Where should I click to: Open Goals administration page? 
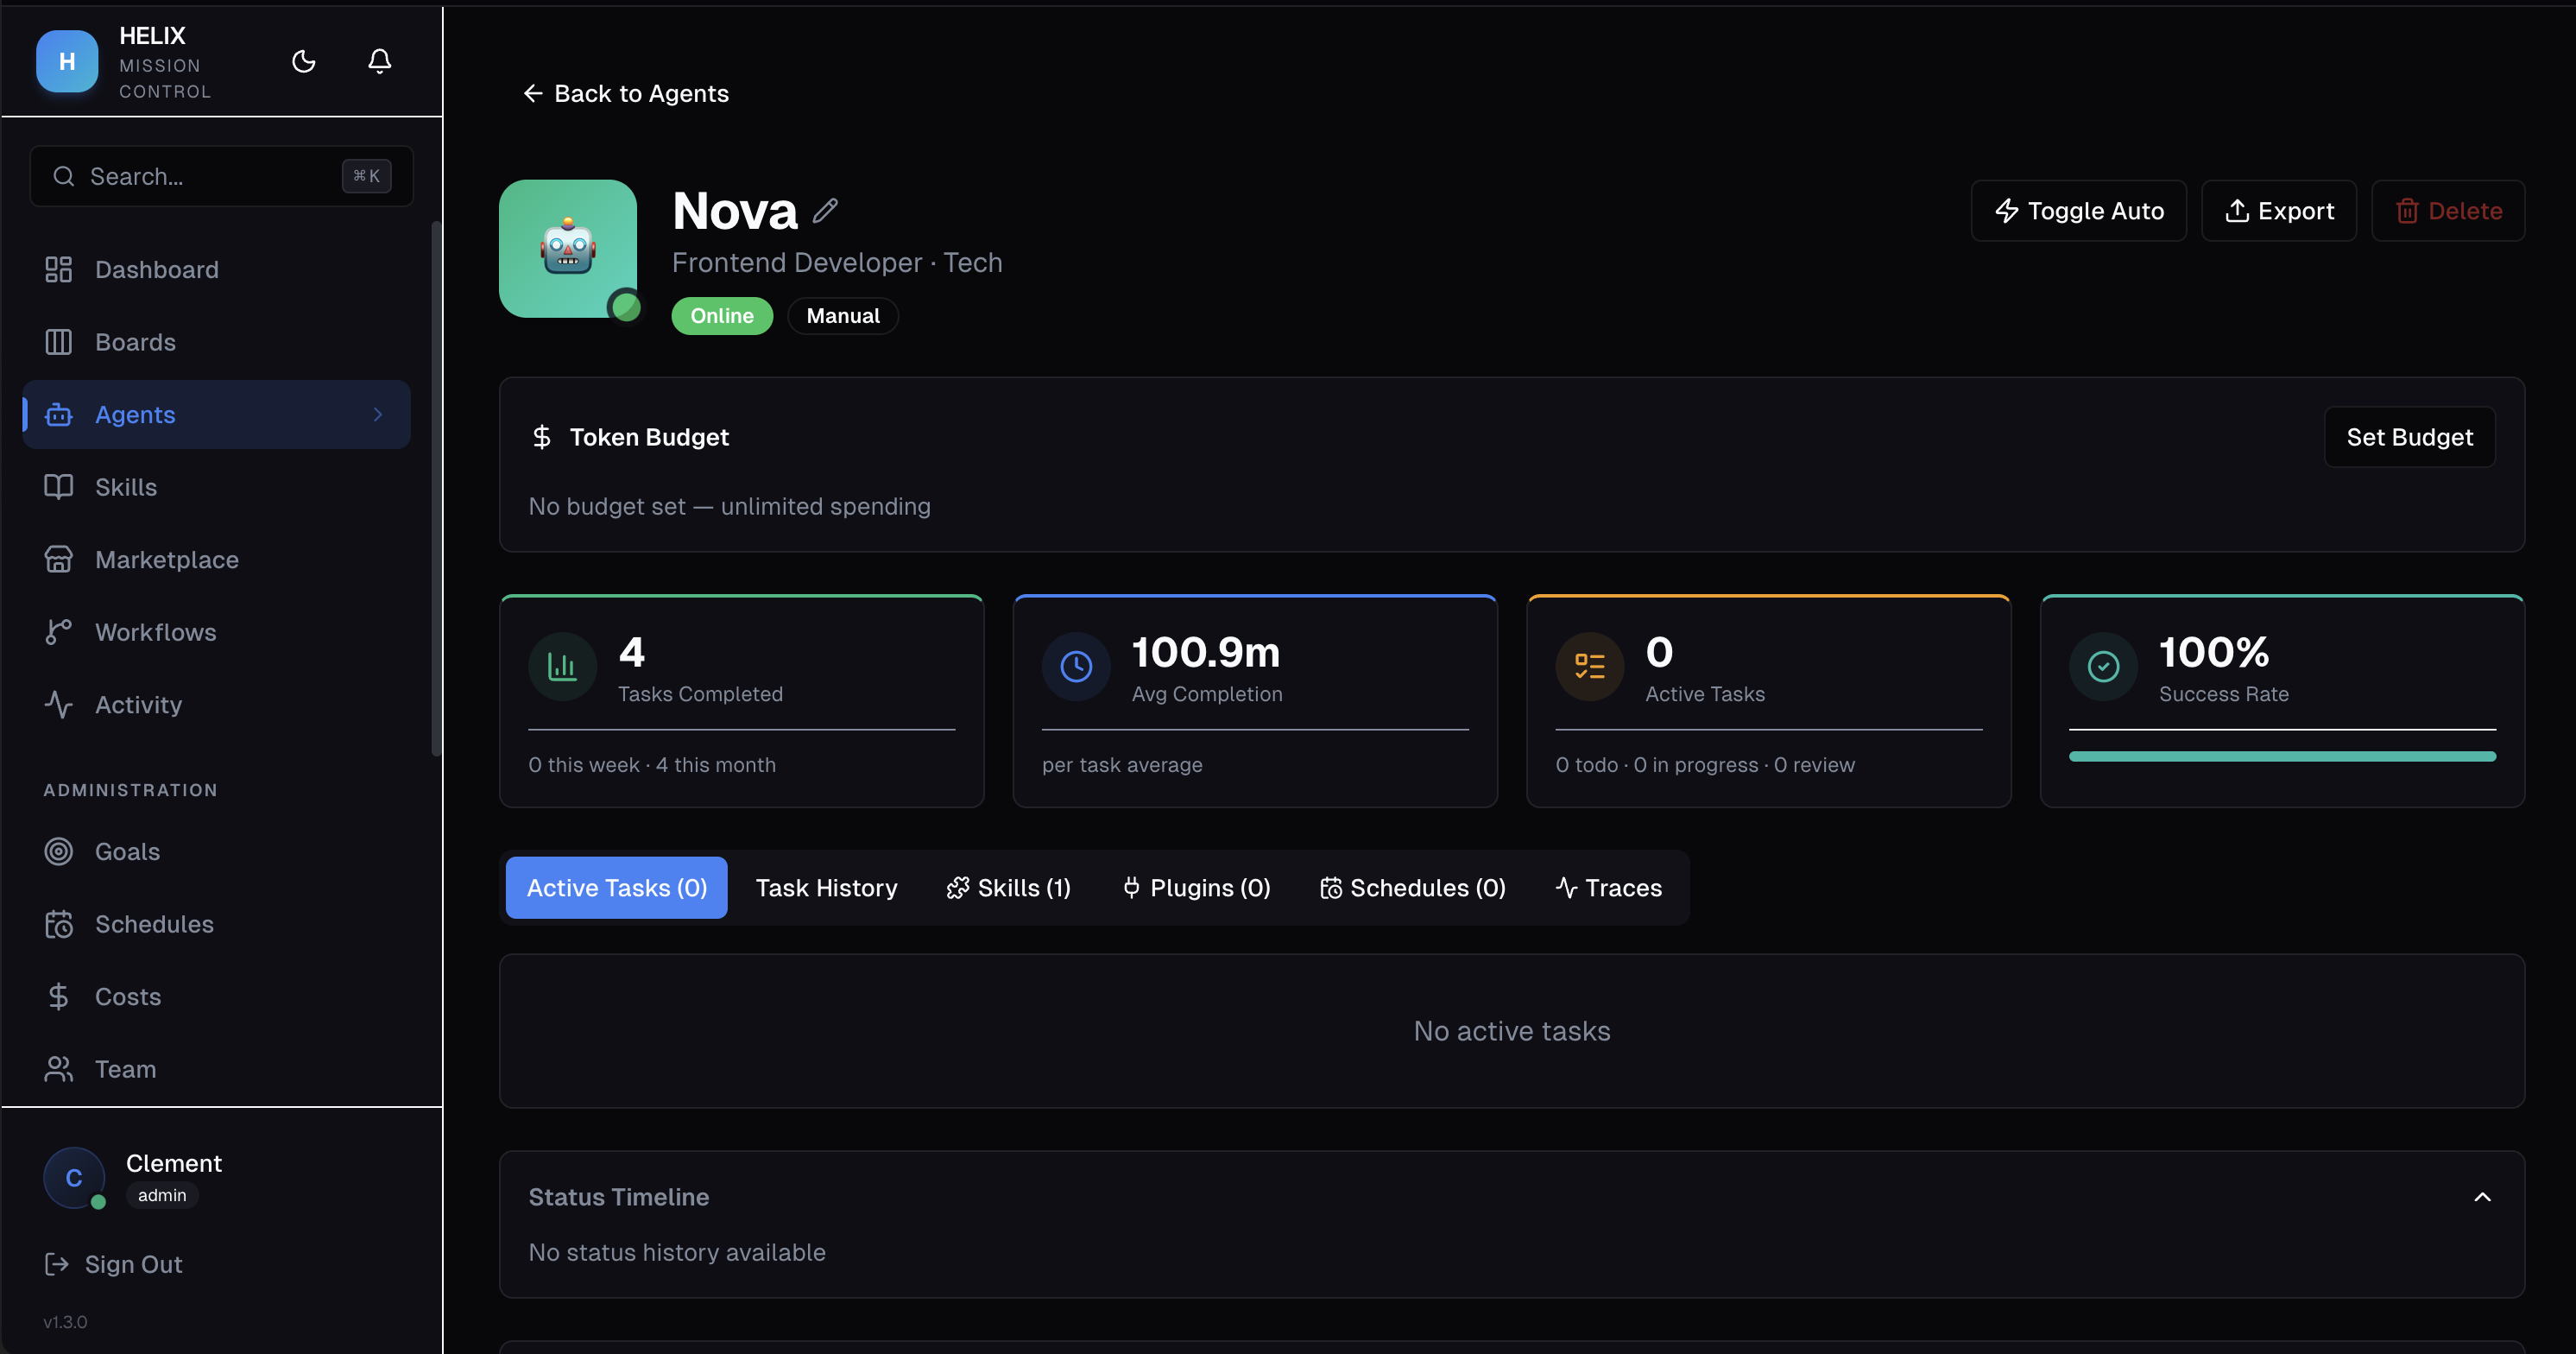(127, 852)
